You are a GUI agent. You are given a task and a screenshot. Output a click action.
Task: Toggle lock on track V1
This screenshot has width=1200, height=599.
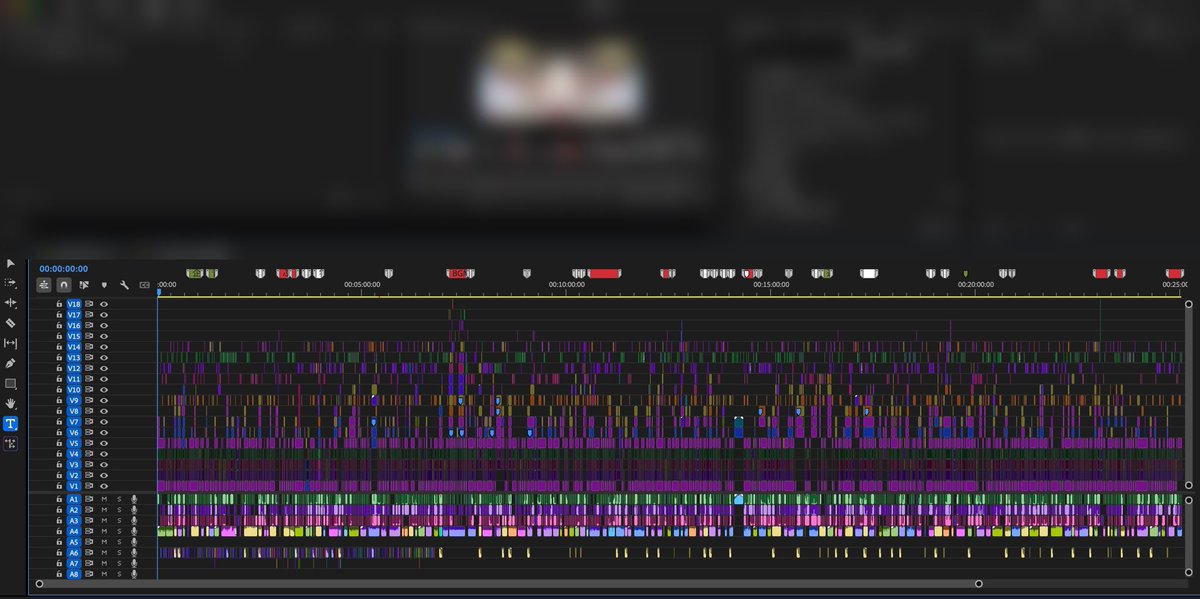pos(59,486)
